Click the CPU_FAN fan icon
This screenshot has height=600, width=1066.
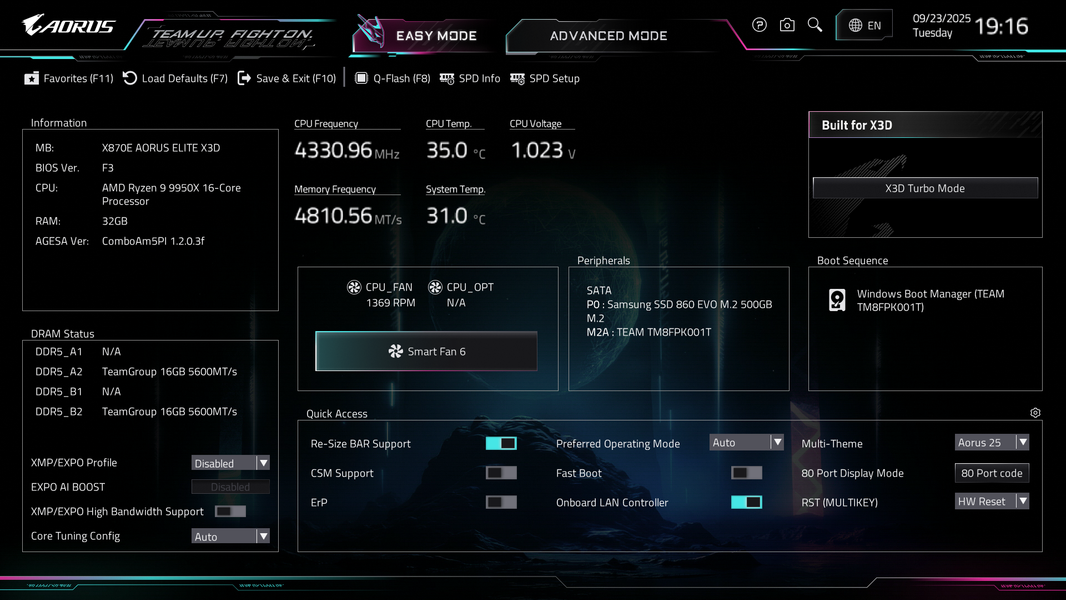[354, 287]
